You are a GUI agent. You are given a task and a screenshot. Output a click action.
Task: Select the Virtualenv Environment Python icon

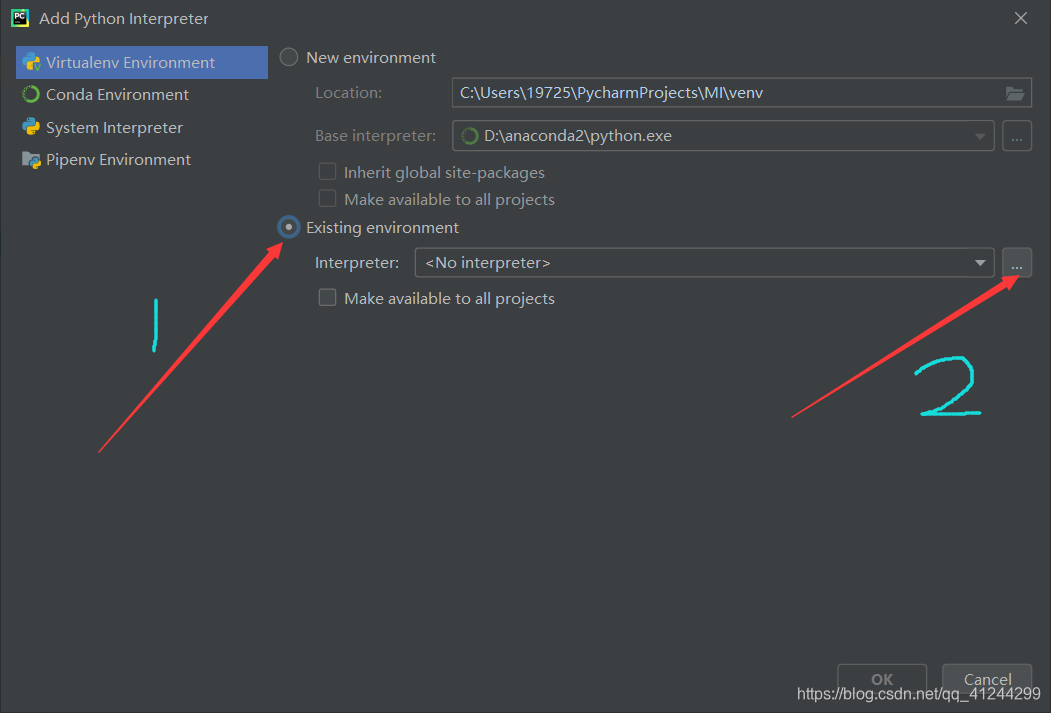(31, 62)
